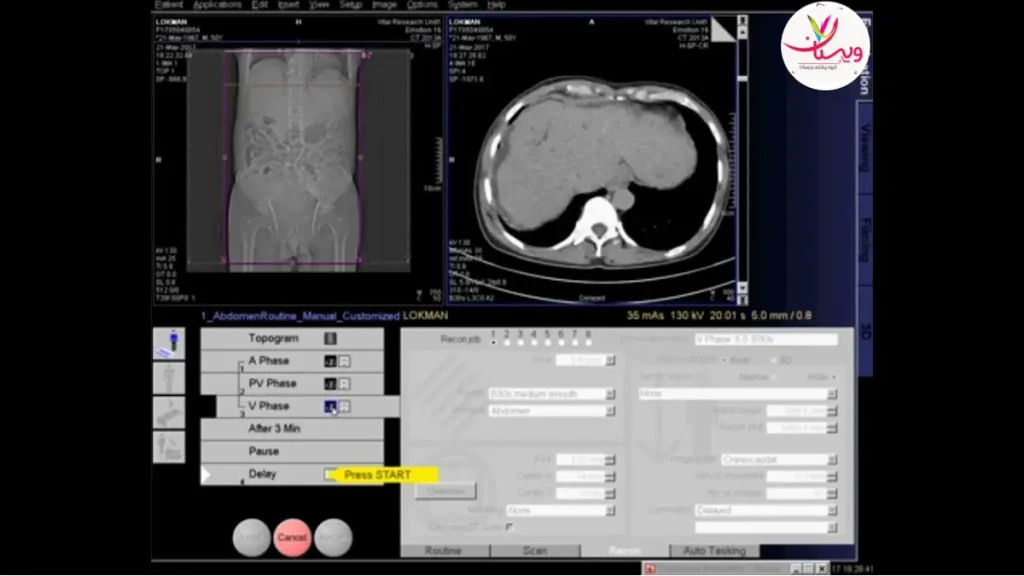The image size is (1024, 576).
Task: Click the patient table position icon
Action: tap(168, 412)
